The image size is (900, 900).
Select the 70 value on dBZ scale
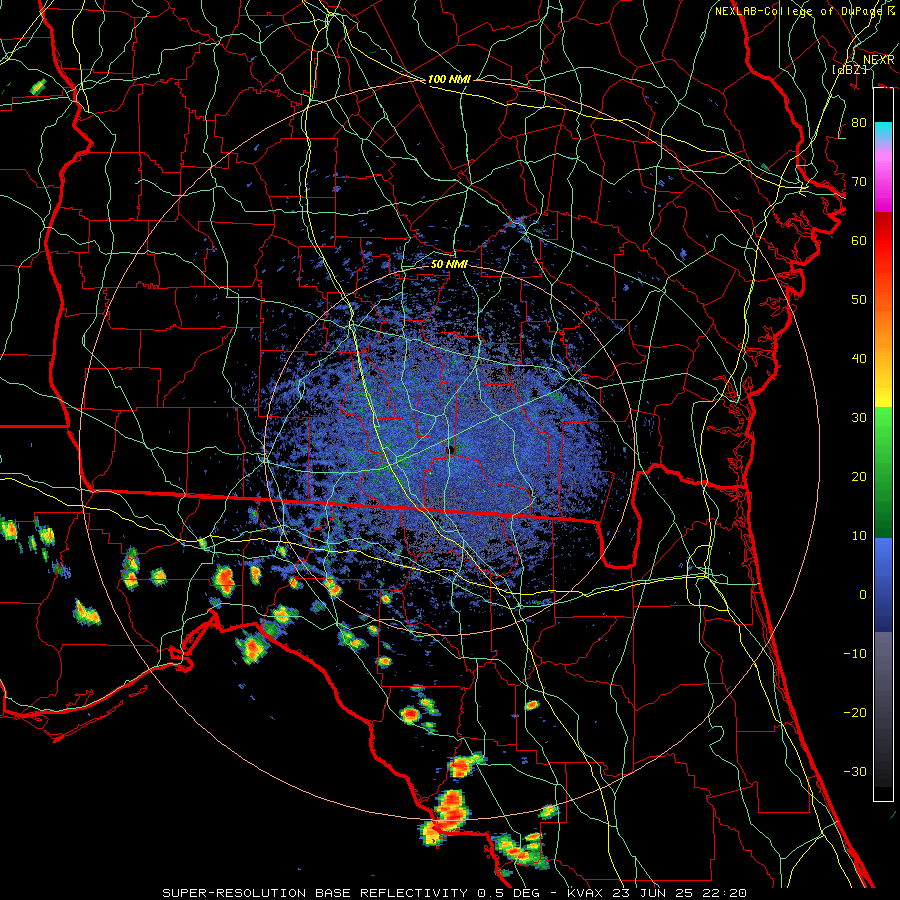(x=859, y=182)
